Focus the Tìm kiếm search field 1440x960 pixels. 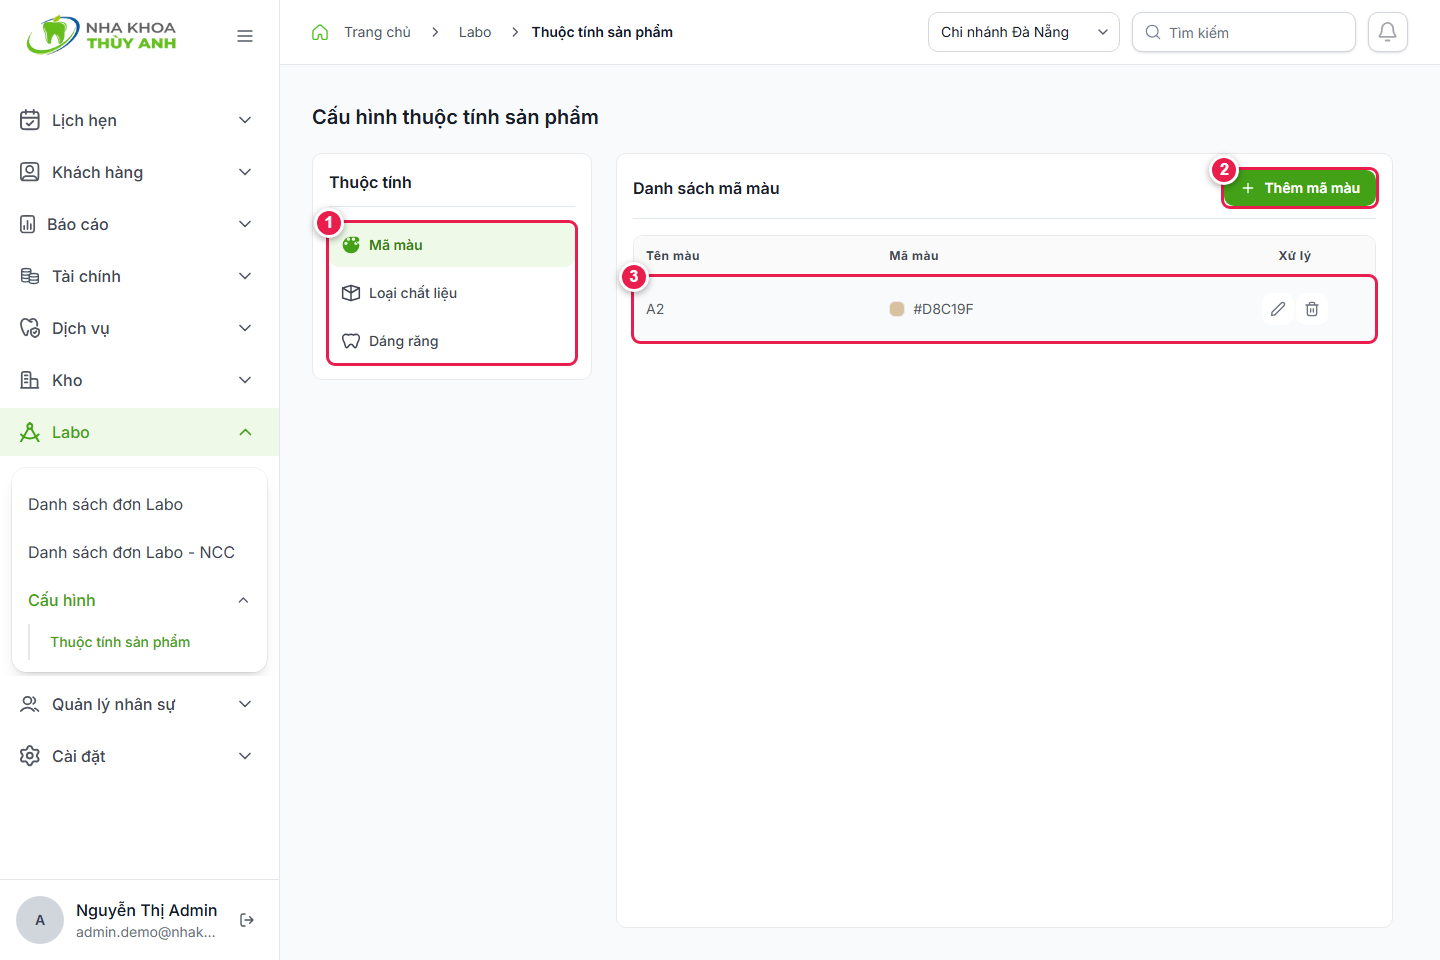pos(1244,32)
